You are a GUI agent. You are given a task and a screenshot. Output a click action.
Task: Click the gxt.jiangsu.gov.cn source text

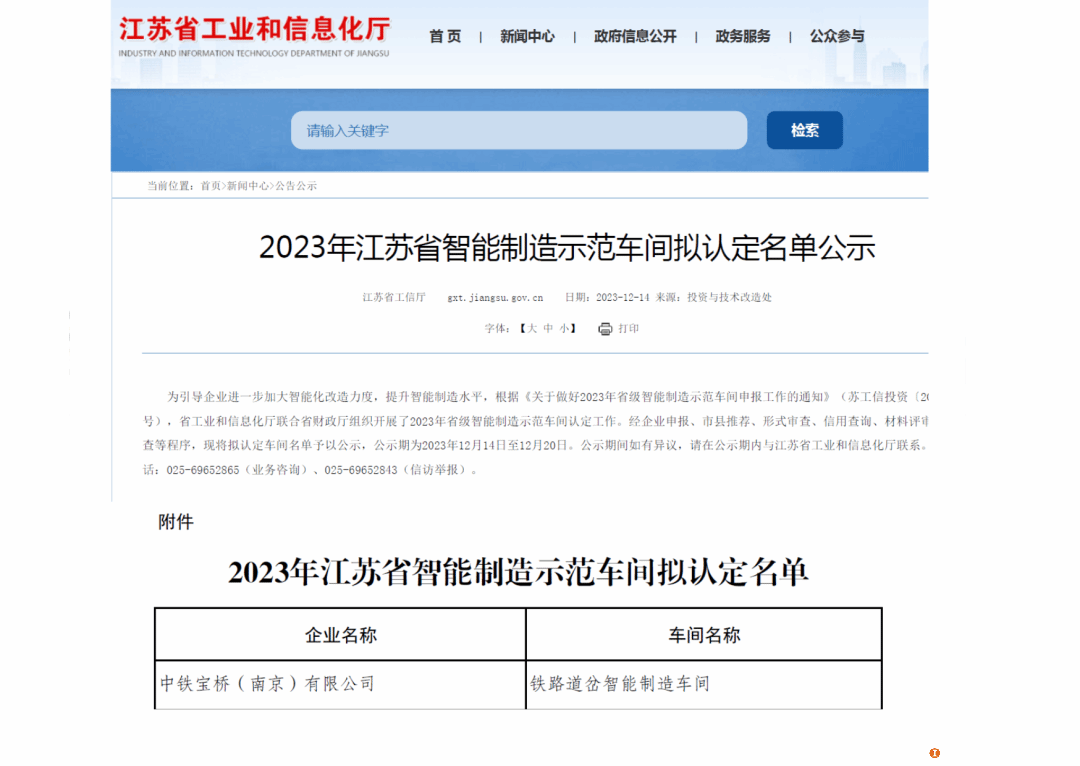click(x=495, y=298)
